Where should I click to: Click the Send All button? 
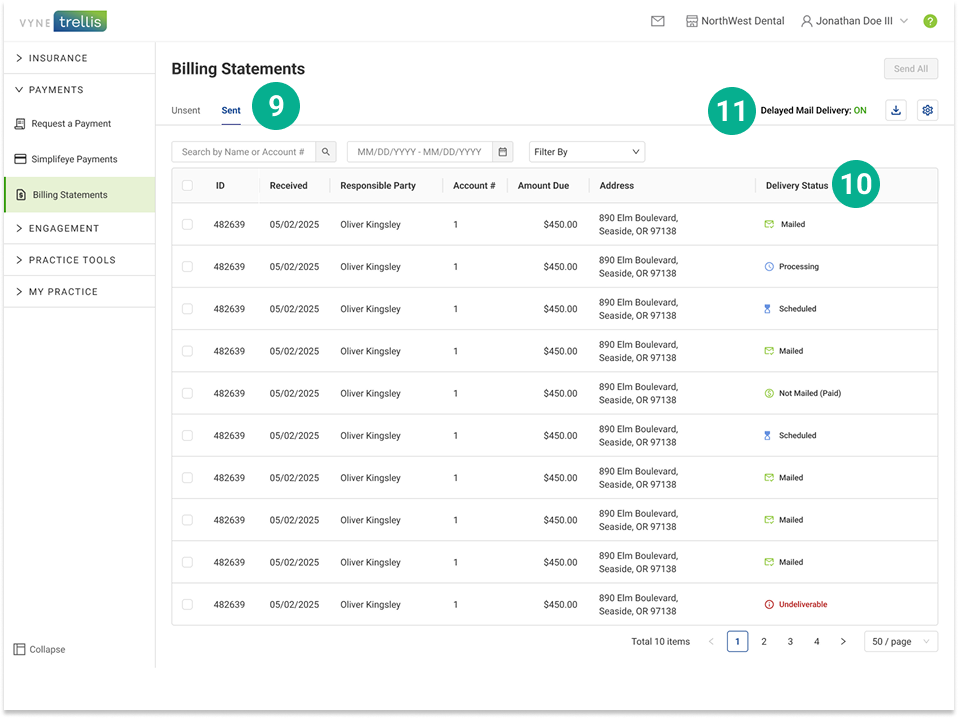pos(910,69)
